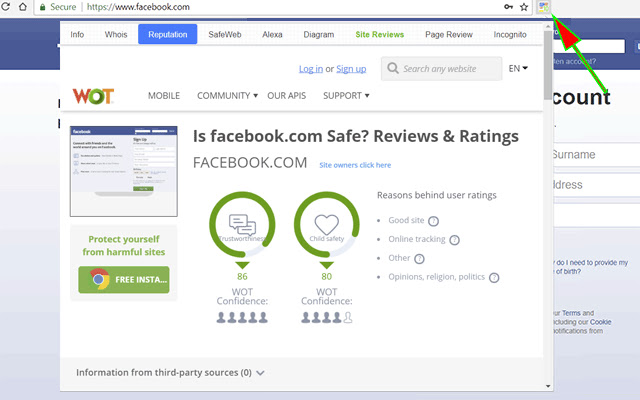Click Chrome logo on Free Install button
The width and height of the screenshot is (640, 400).
[x=99, y=279]
